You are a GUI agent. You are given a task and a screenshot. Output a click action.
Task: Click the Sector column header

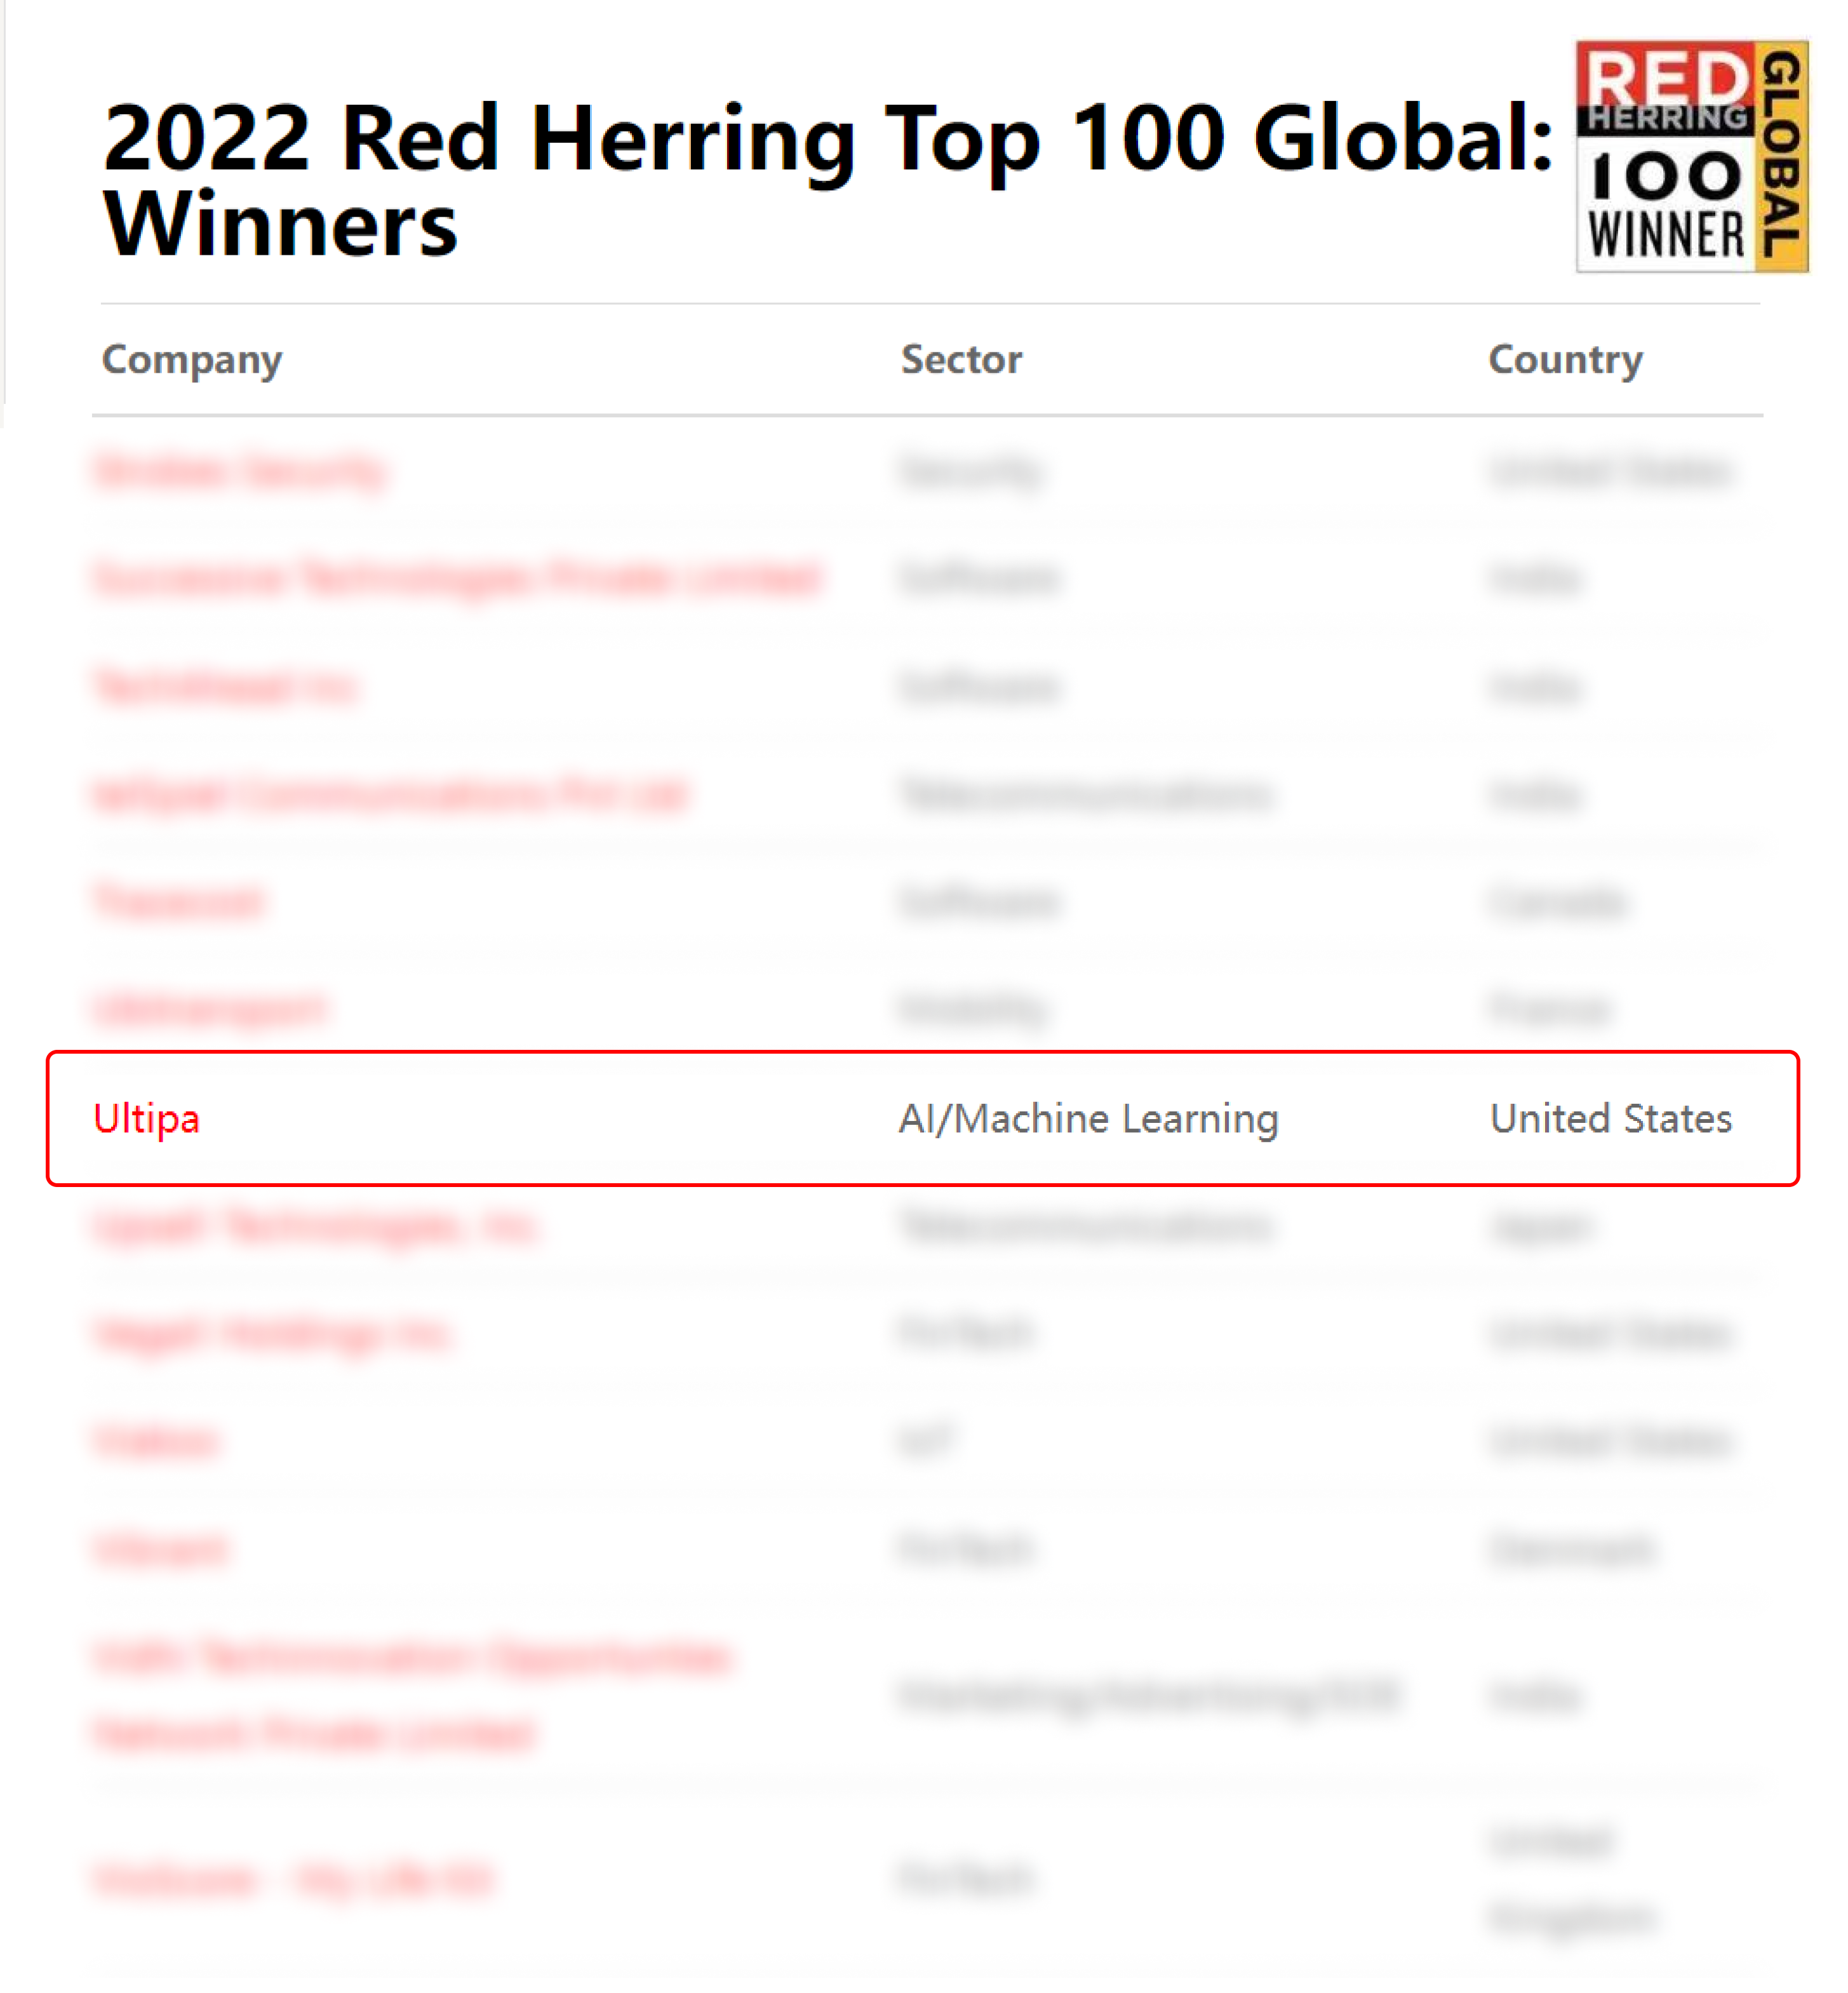coord(961,360)
